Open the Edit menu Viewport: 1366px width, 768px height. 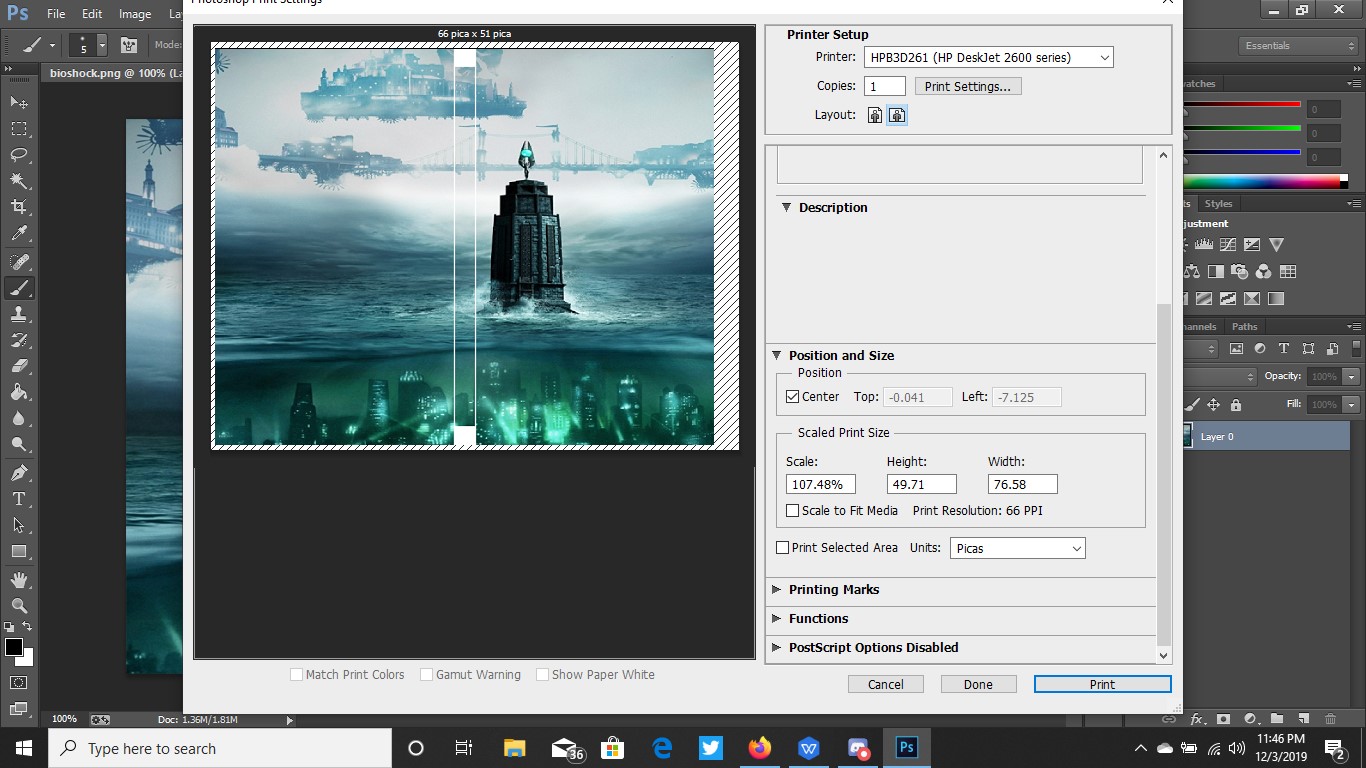(x=92, y=14)
